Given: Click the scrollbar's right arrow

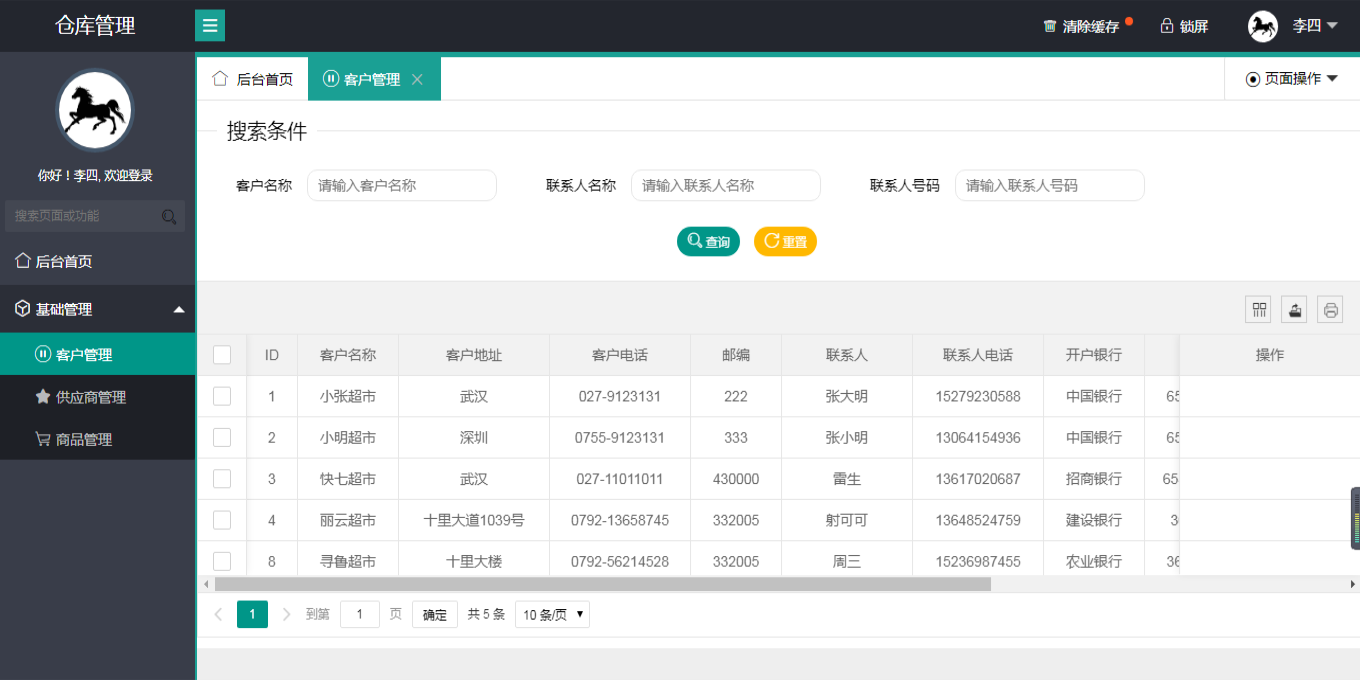Looking at the screenshot, I should pyautogui.click(x=1352, y=584).
